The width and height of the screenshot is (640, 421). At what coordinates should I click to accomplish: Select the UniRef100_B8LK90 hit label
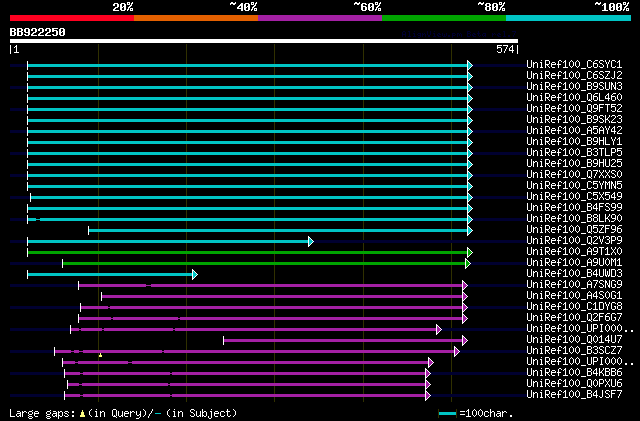click(574, 218)
